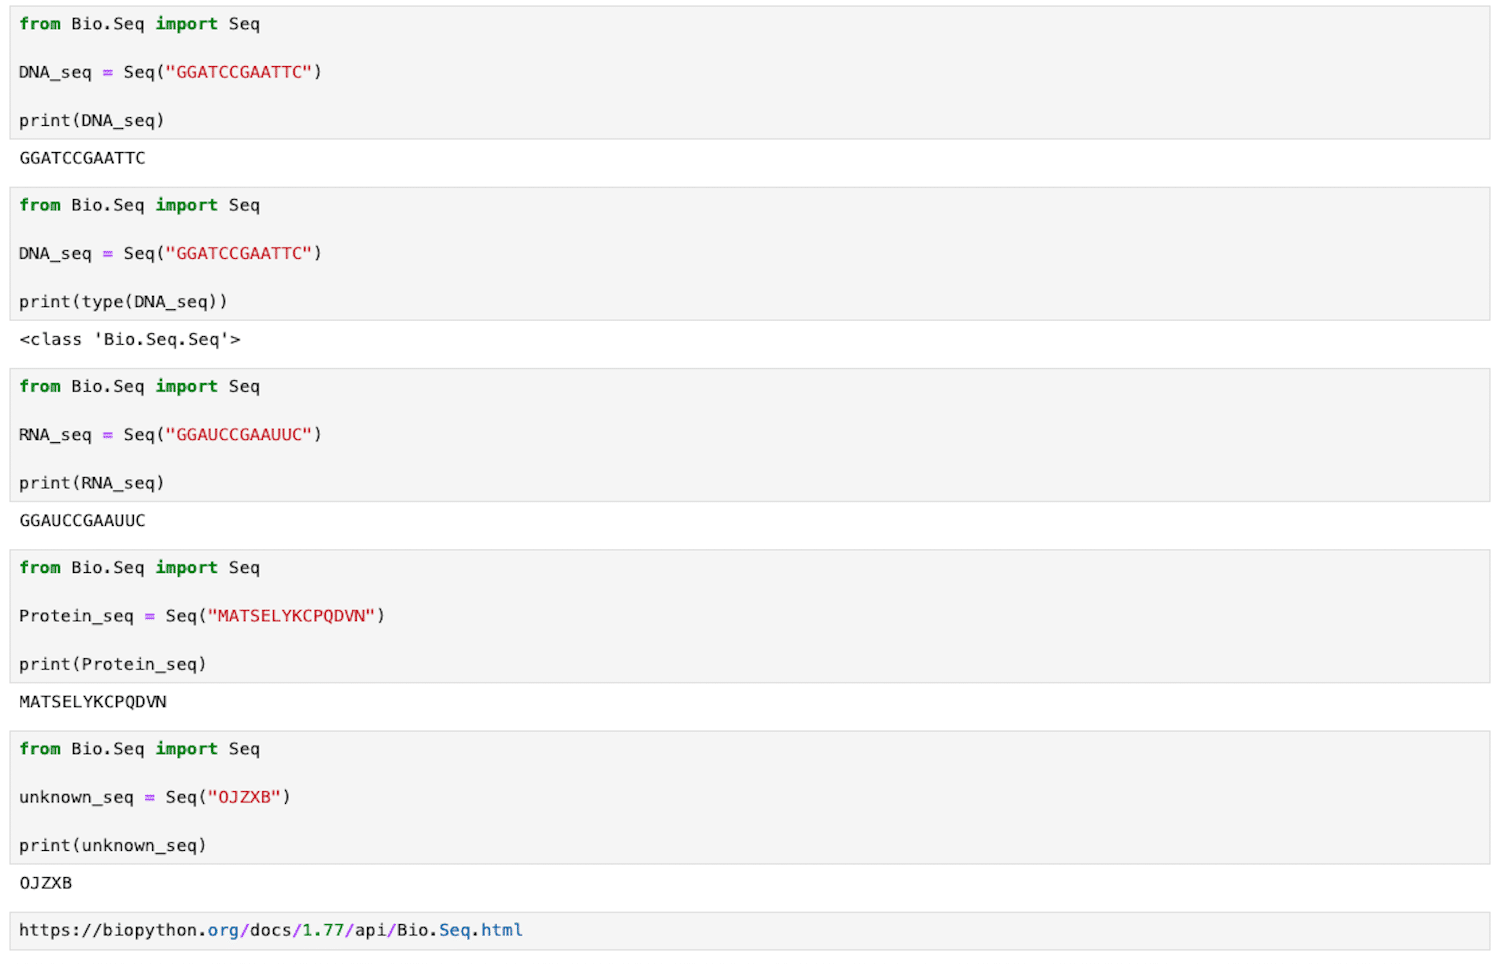
Task: Select the output text OJZXB
Action: pyautogui.click(x=44, y=883)
